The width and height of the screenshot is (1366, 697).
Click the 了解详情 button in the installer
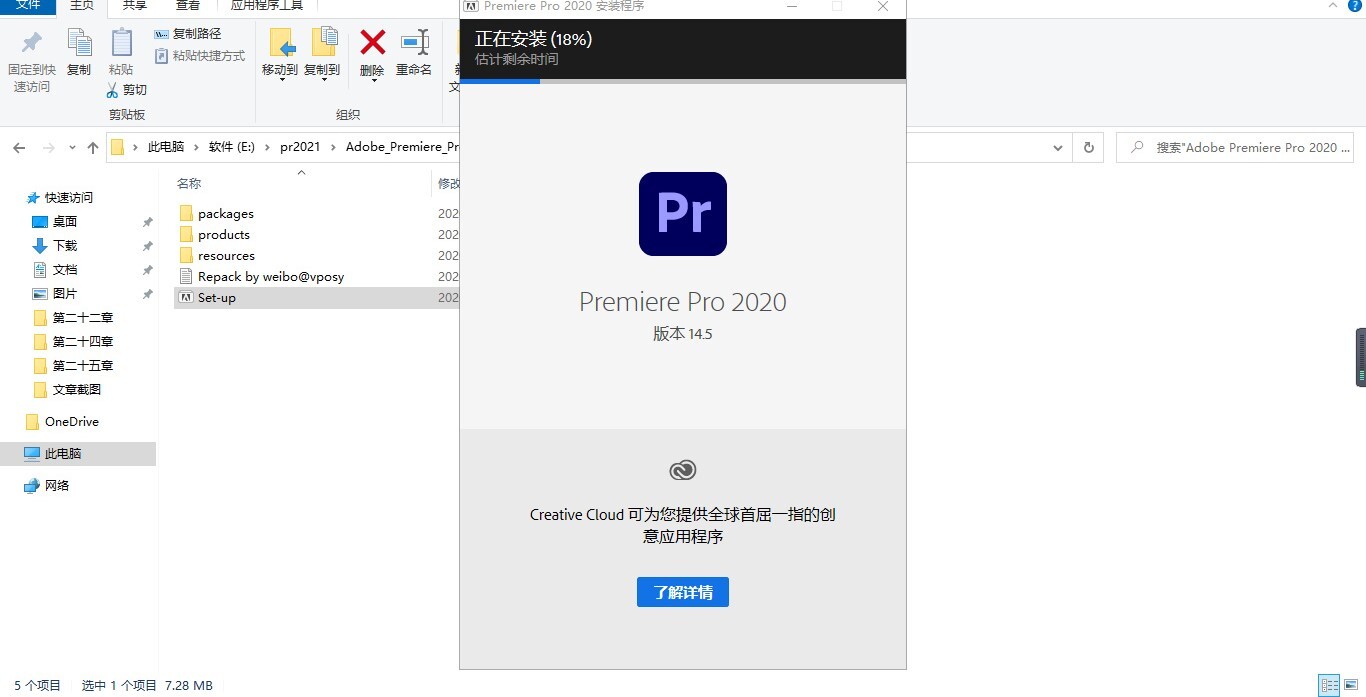[683, 591]
